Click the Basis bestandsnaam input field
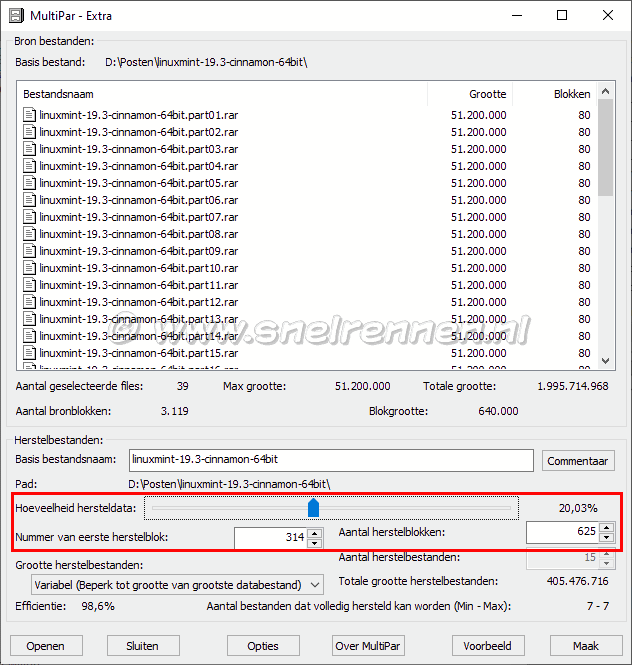The image size is (632, 665). click(331, 460)
